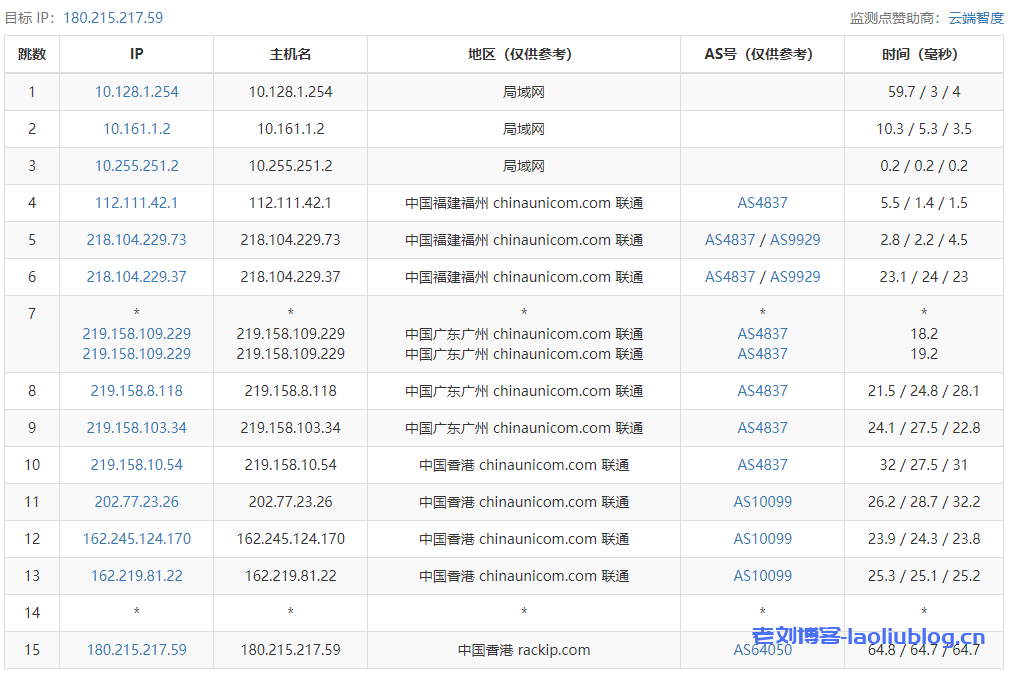This screenshot has width=1011, height=674.
Task: Open the blue 202.77.23.26 IP link
Action: (136, 502)
